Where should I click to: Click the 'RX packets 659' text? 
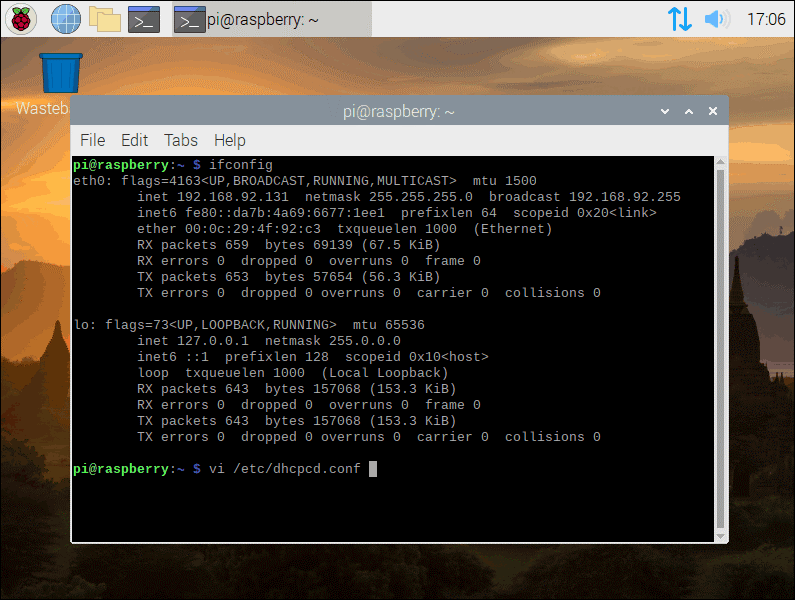(193, 244)
